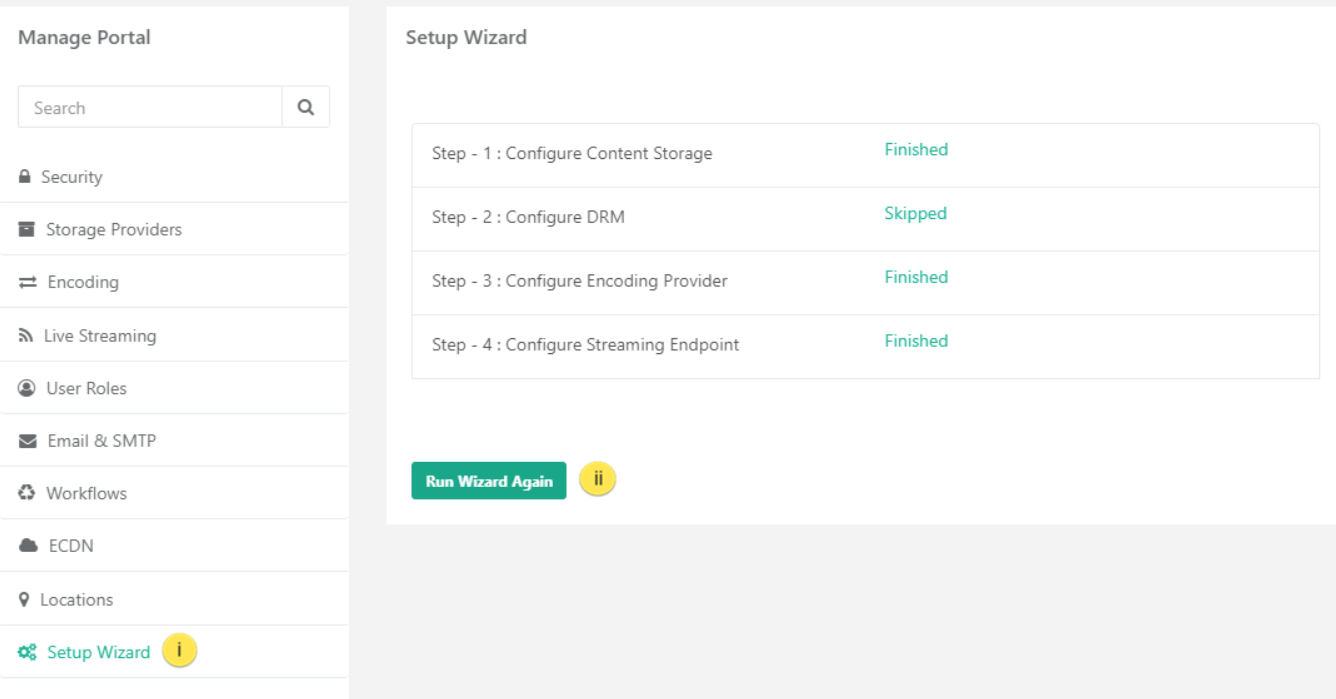Screen dimensions: 1336x699
Task: Click the Run Wizard Again button
Action: pyautogui.click(x=489, y=481)
